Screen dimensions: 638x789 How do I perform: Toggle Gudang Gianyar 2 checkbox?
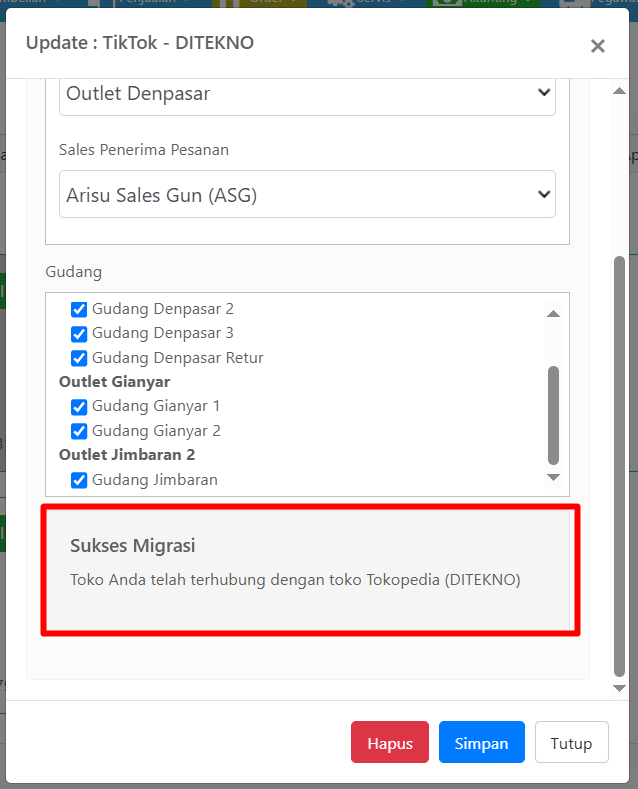[x=79, y=431]
